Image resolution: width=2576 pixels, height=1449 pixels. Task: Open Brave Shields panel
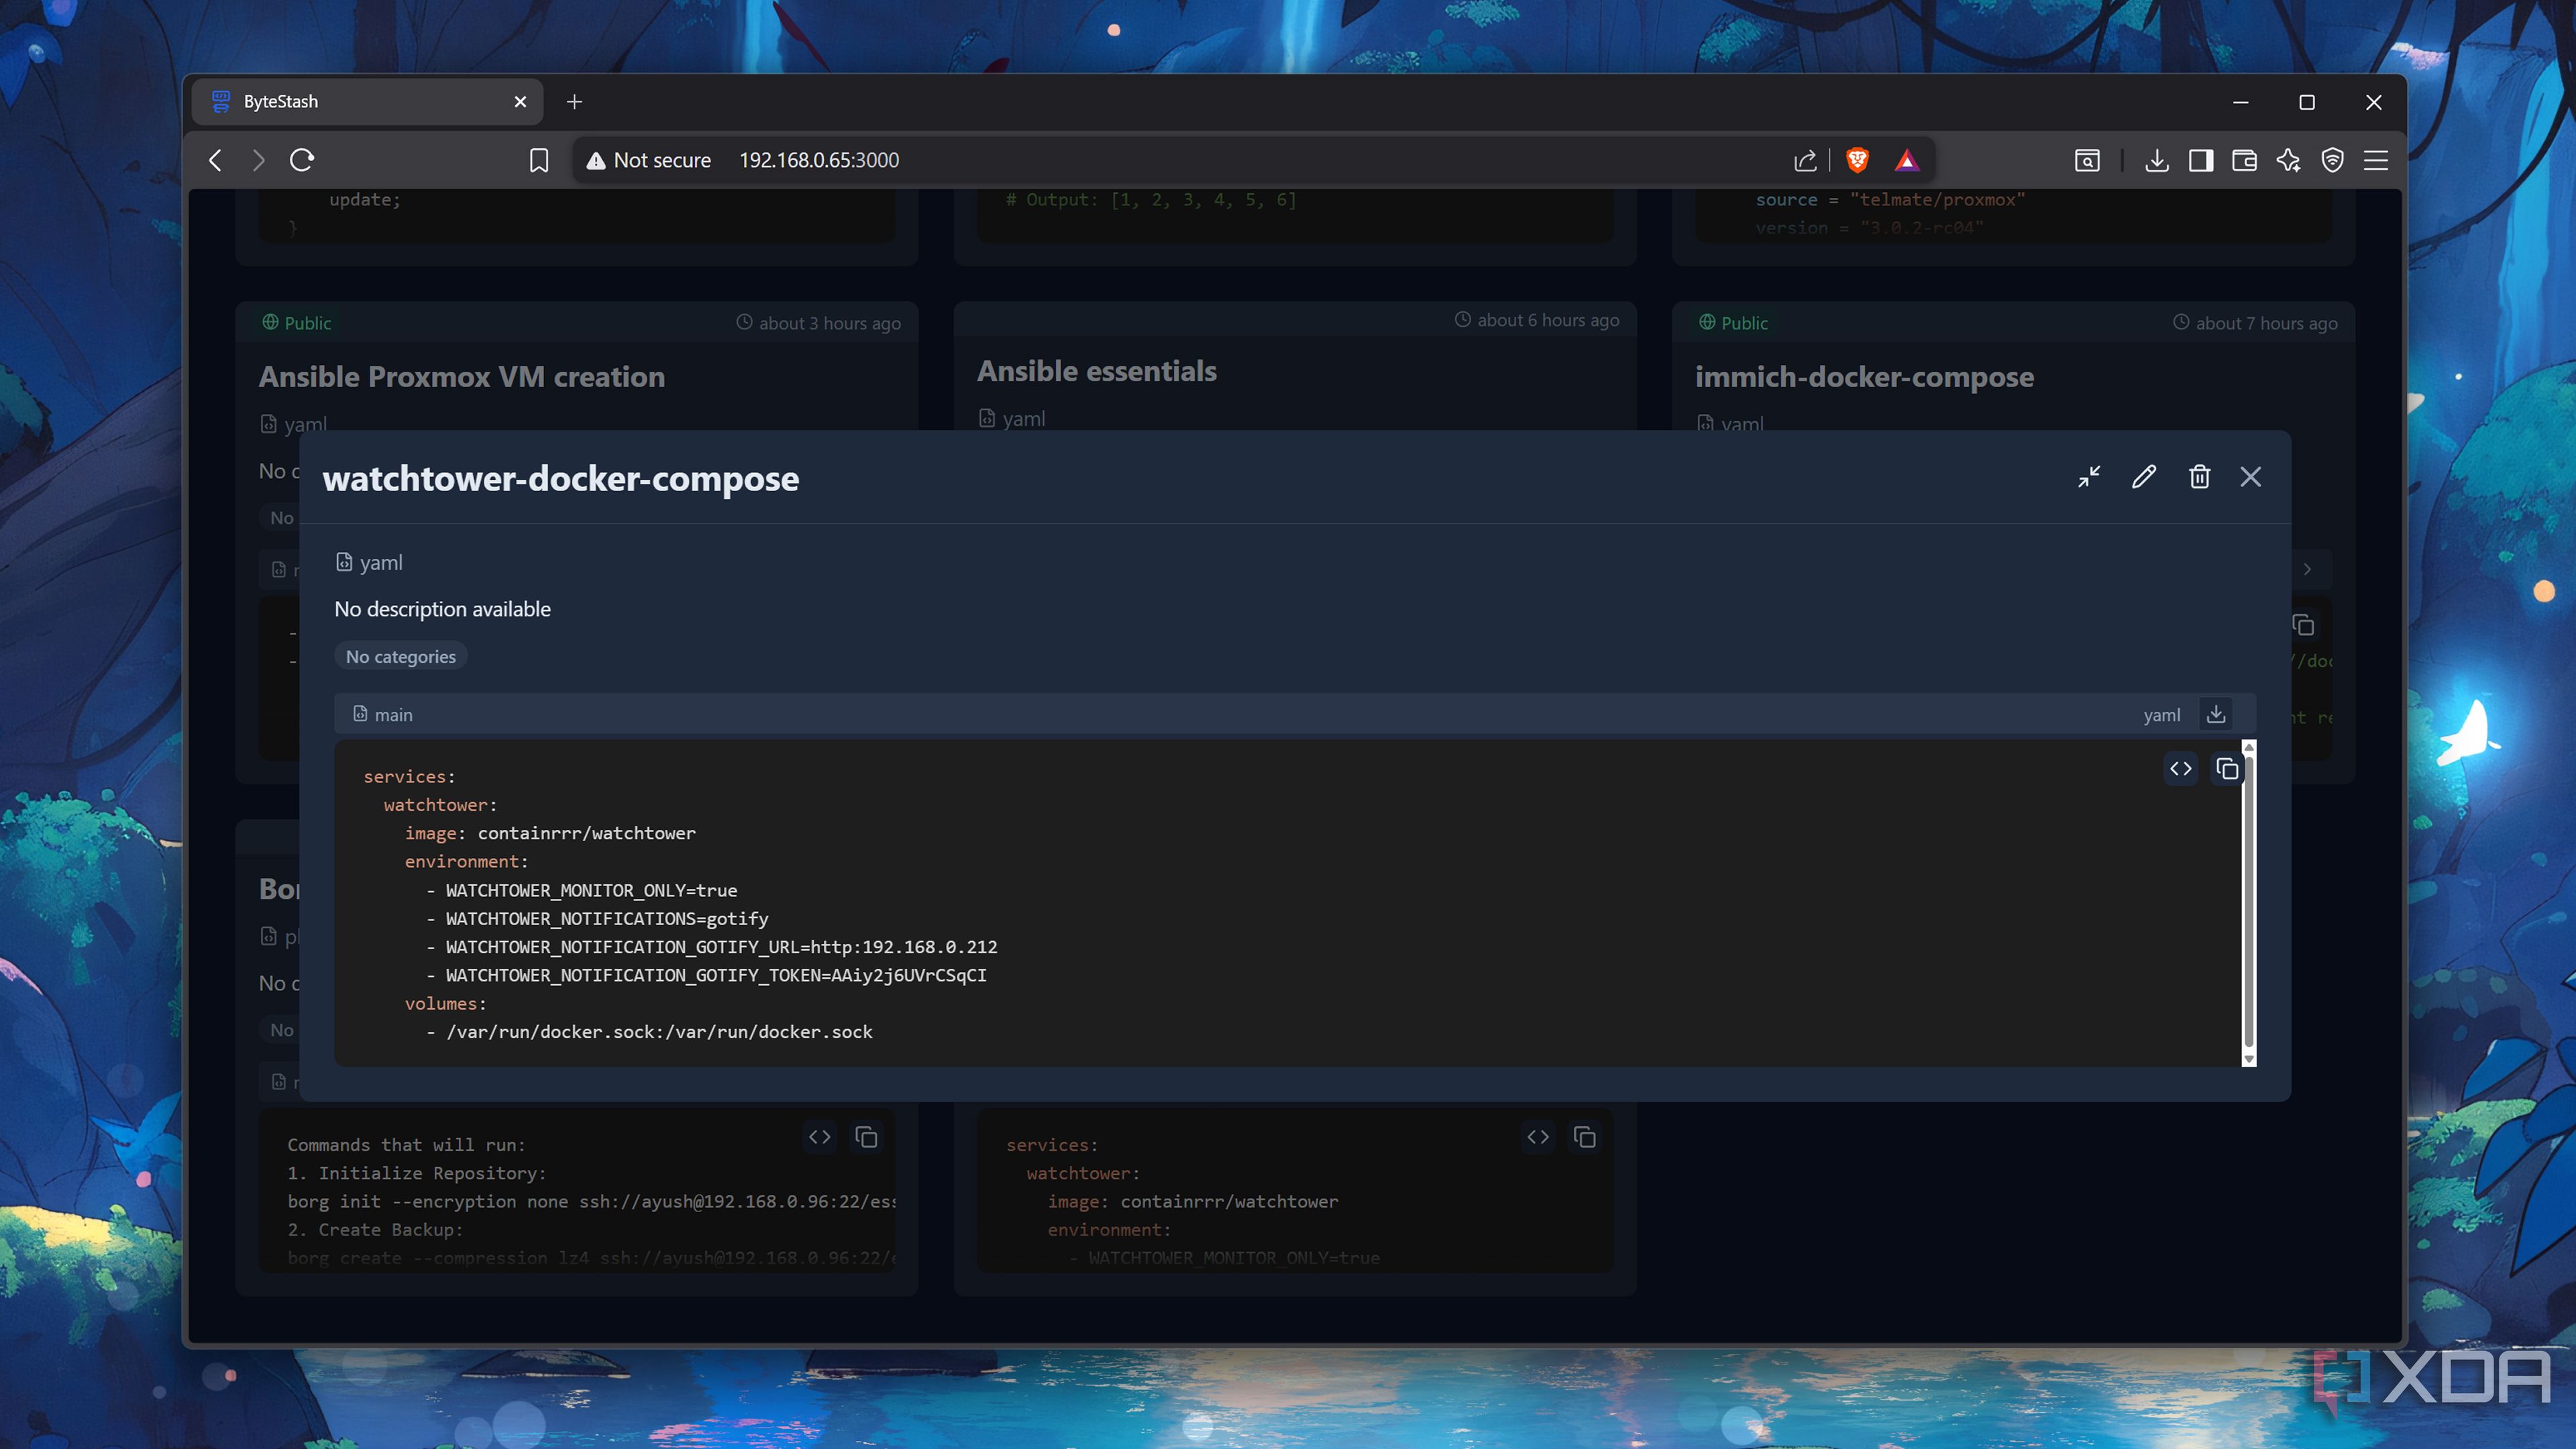1857,160
